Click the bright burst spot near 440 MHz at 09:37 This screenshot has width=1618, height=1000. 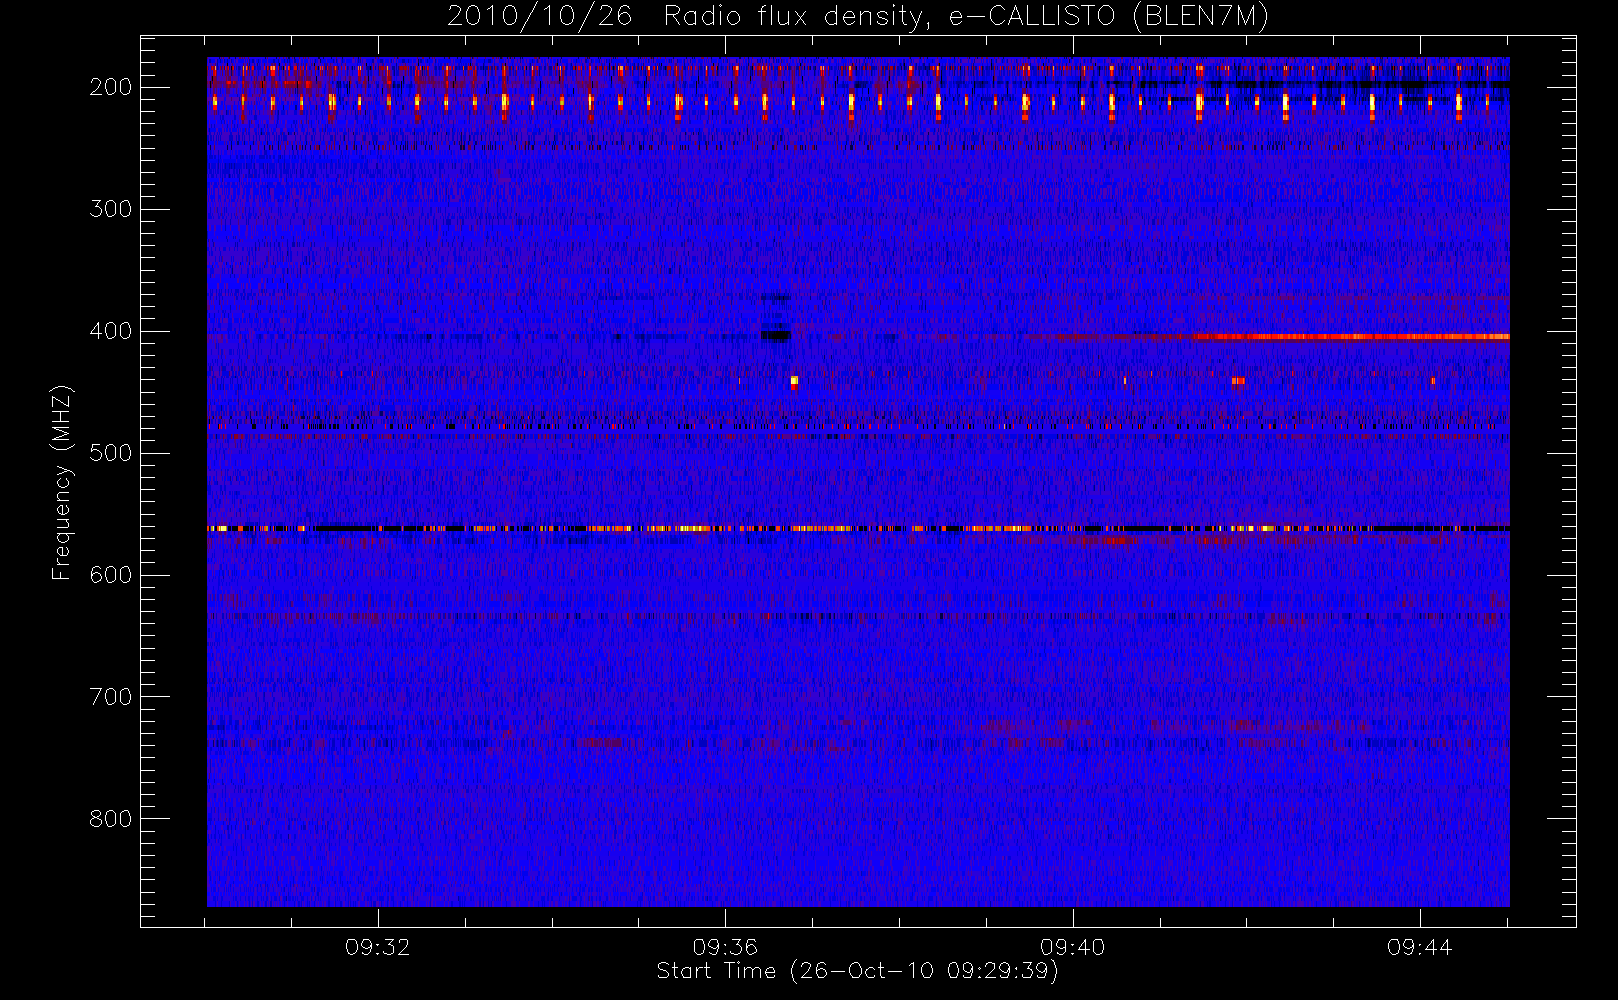point(794,381)
